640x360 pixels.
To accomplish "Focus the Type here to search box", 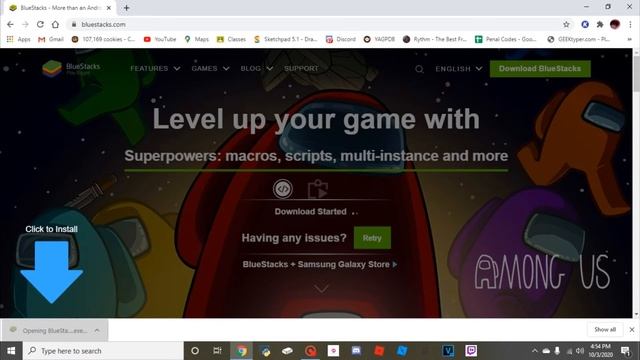I will (103, 351).
